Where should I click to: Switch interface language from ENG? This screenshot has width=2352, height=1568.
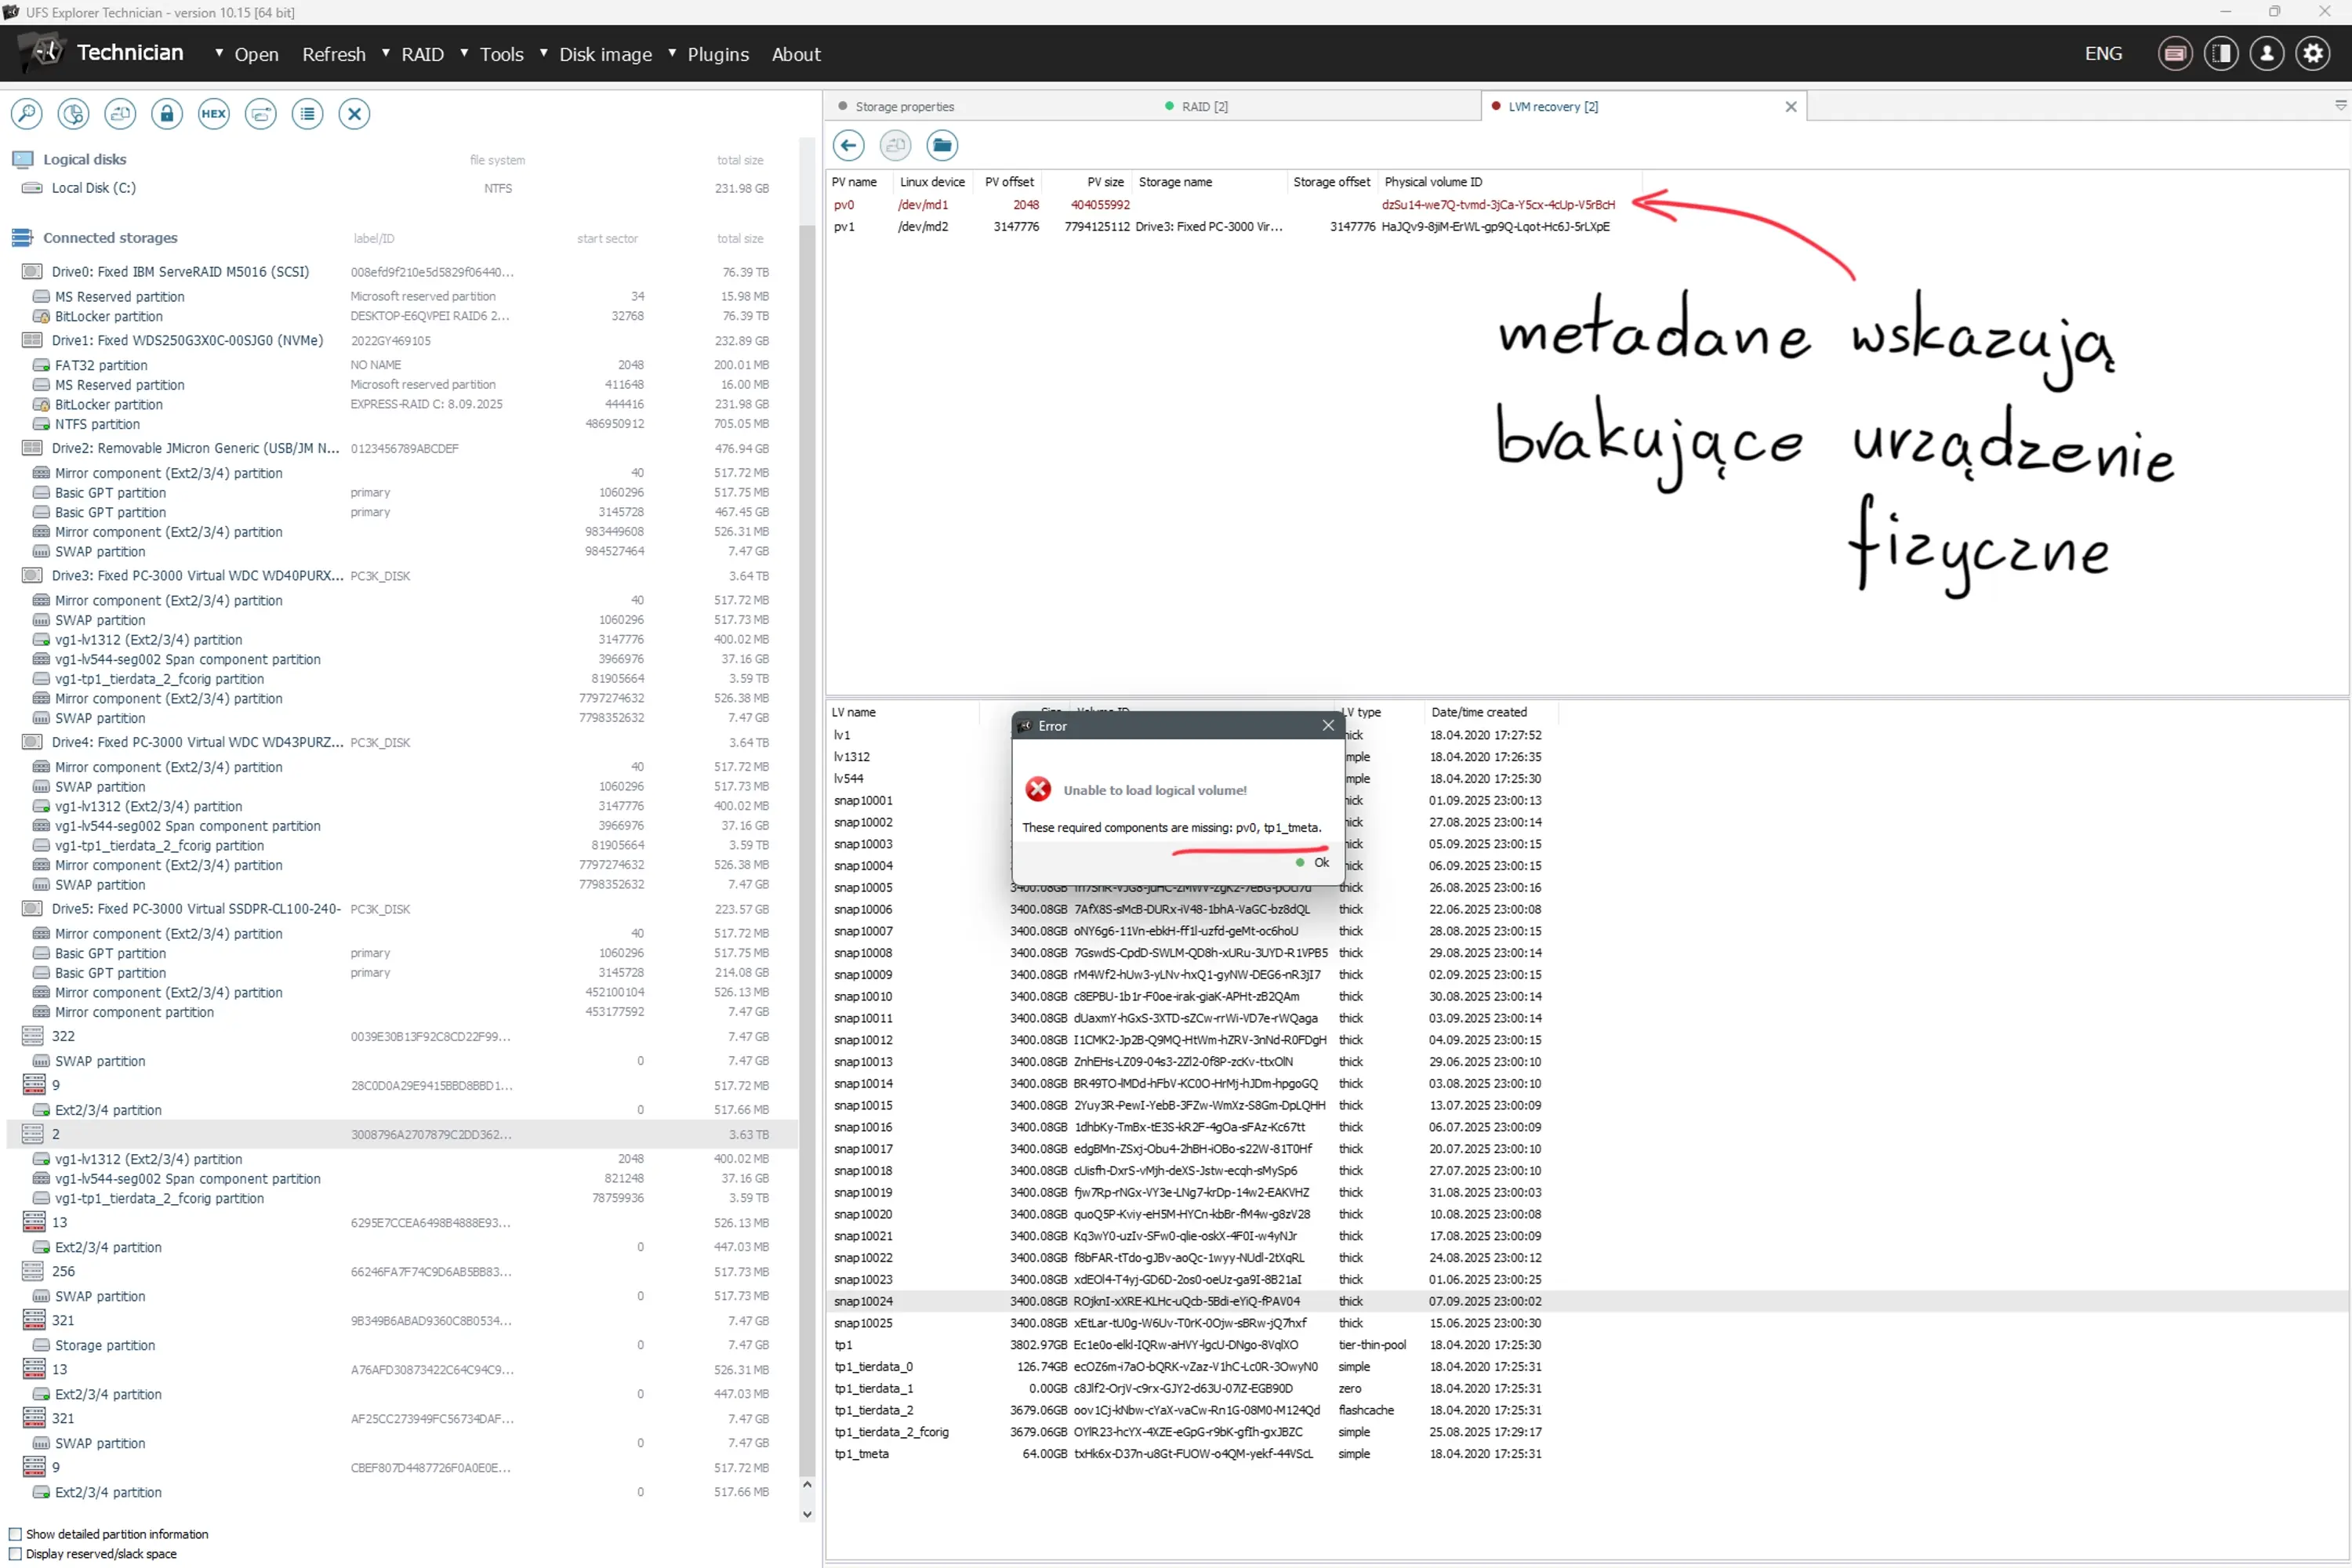click(2103, 53)
